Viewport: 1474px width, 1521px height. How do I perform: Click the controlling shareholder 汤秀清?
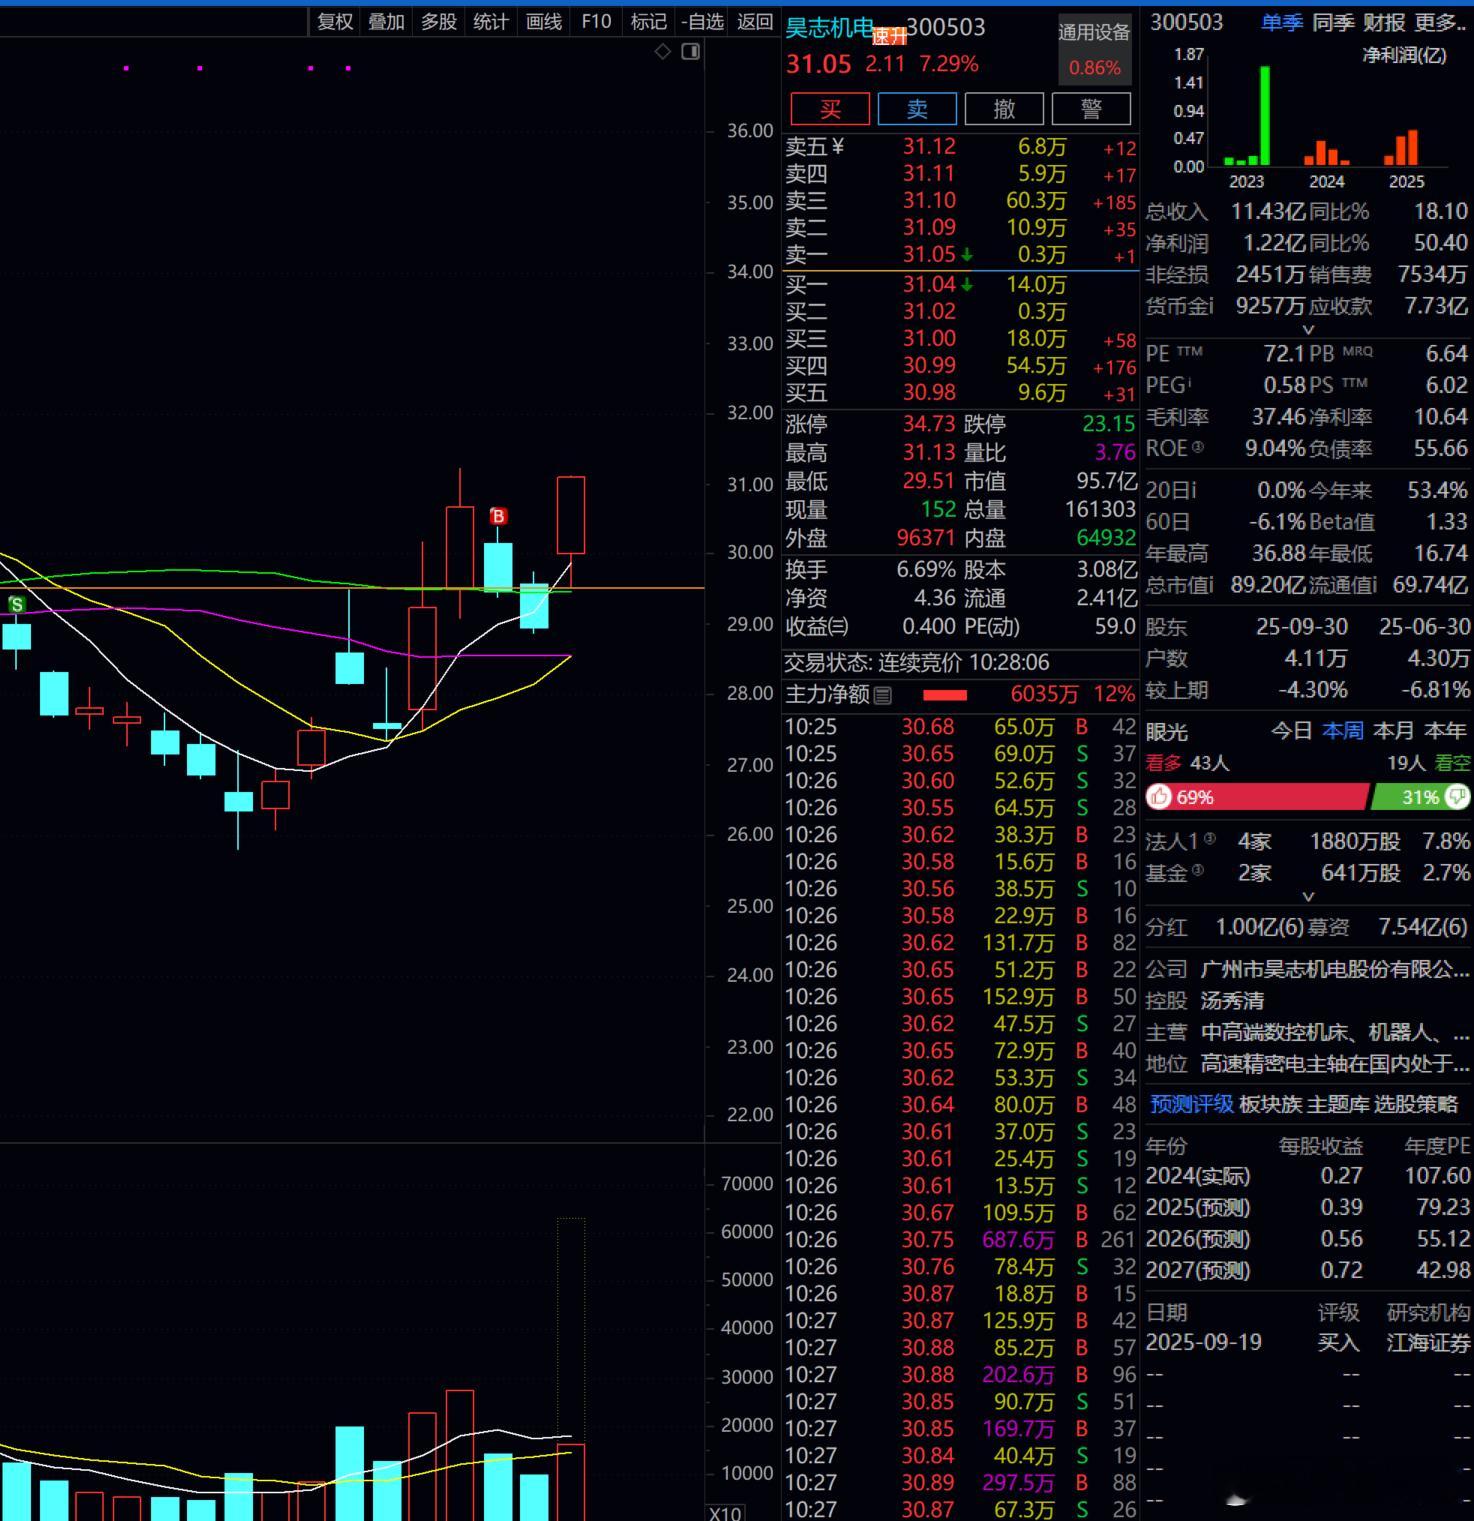tap(1232, 1001)
